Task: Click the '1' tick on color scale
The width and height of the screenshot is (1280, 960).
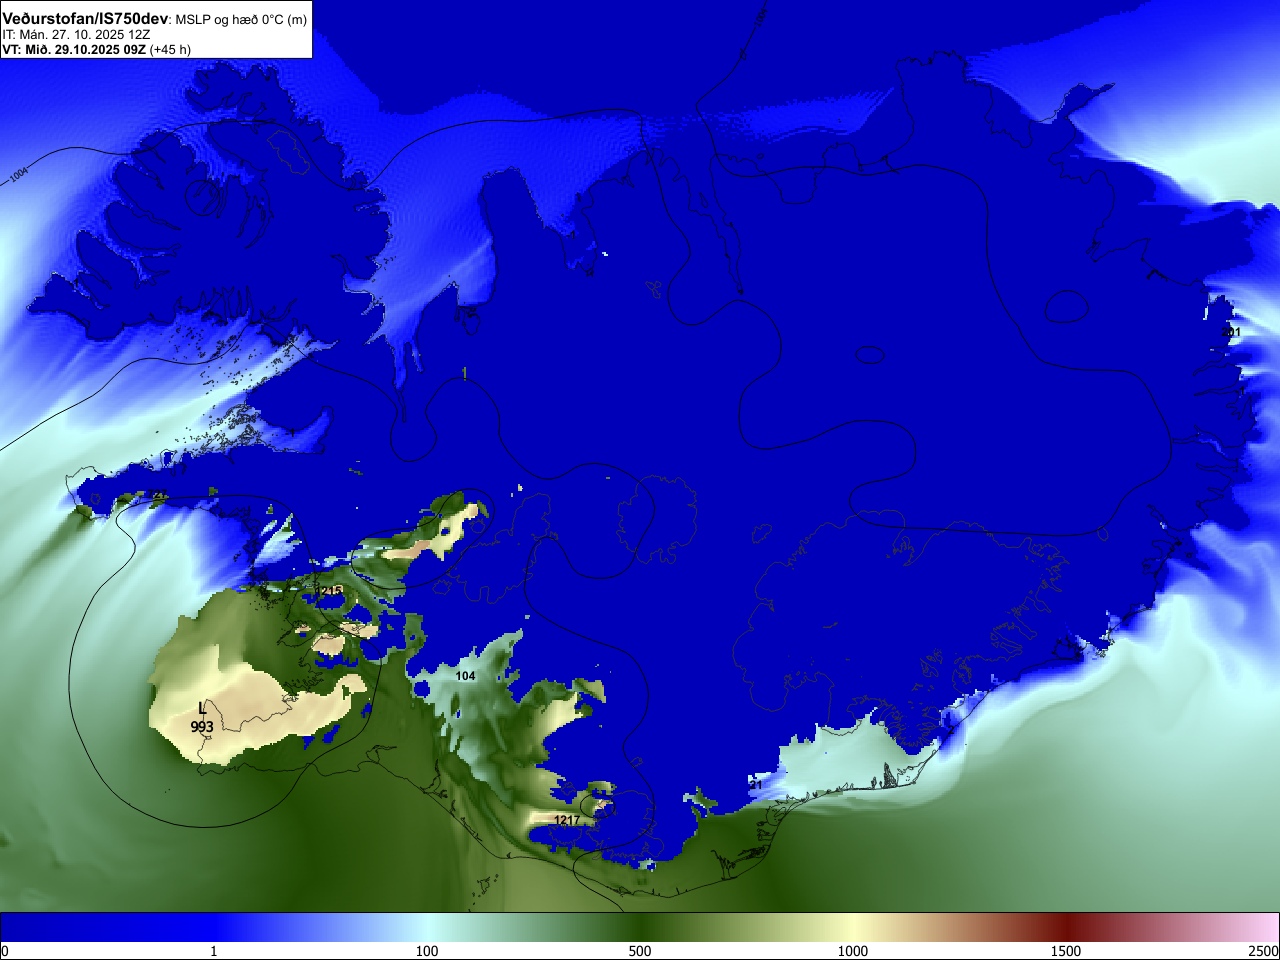Action: 213,951
